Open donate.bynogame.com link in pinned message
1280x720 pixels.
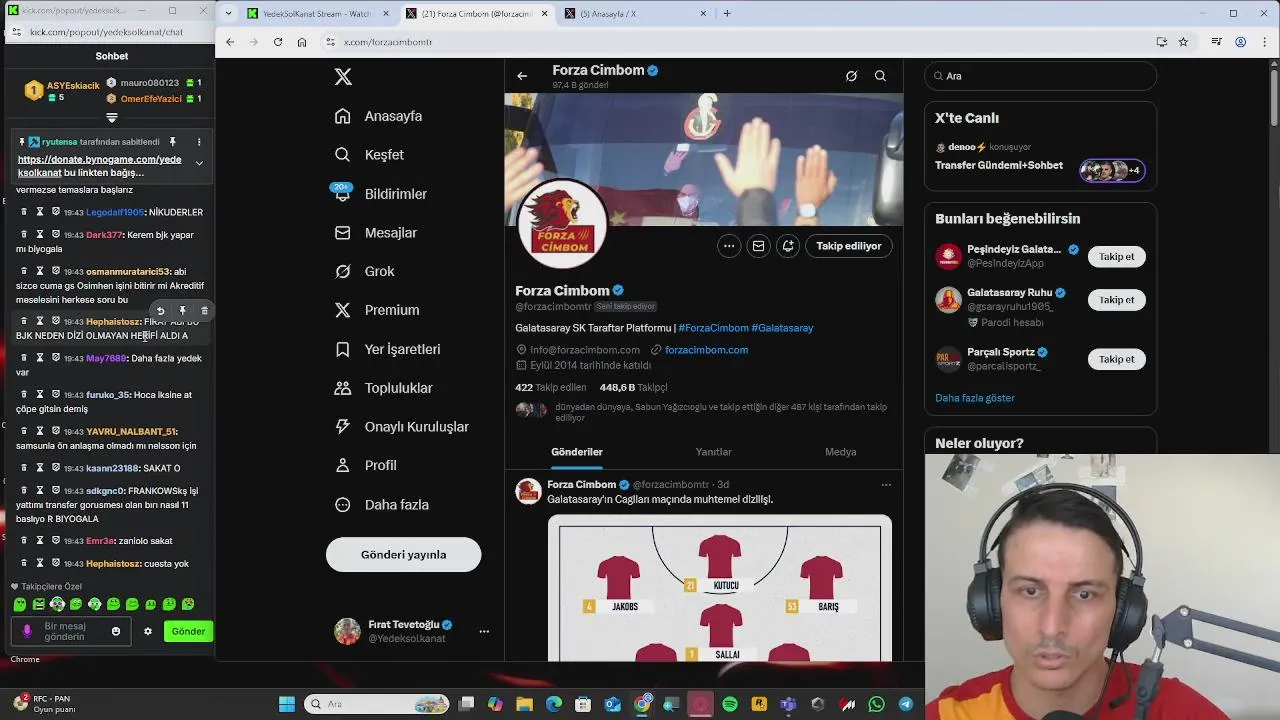pyautogui.click(x=99, y=165)
